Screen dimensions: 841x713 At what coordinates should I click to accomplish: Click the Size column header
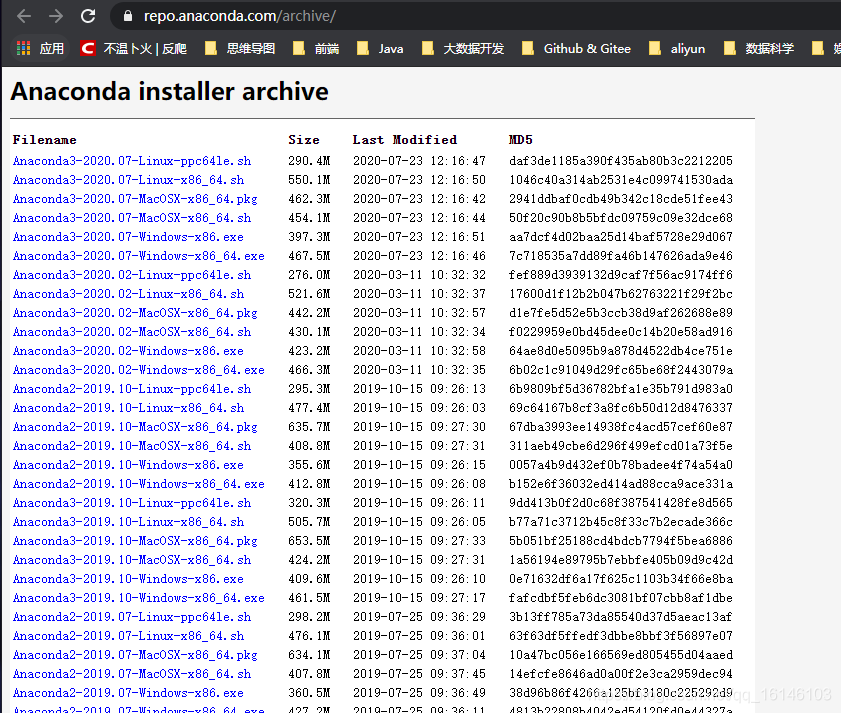(304, 140)
